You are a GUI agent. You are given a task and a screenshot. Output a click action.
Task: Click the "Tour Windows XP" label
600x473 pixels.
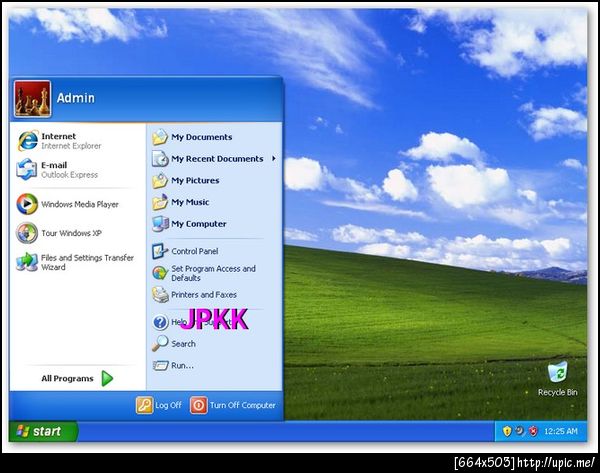click(72, 233)
